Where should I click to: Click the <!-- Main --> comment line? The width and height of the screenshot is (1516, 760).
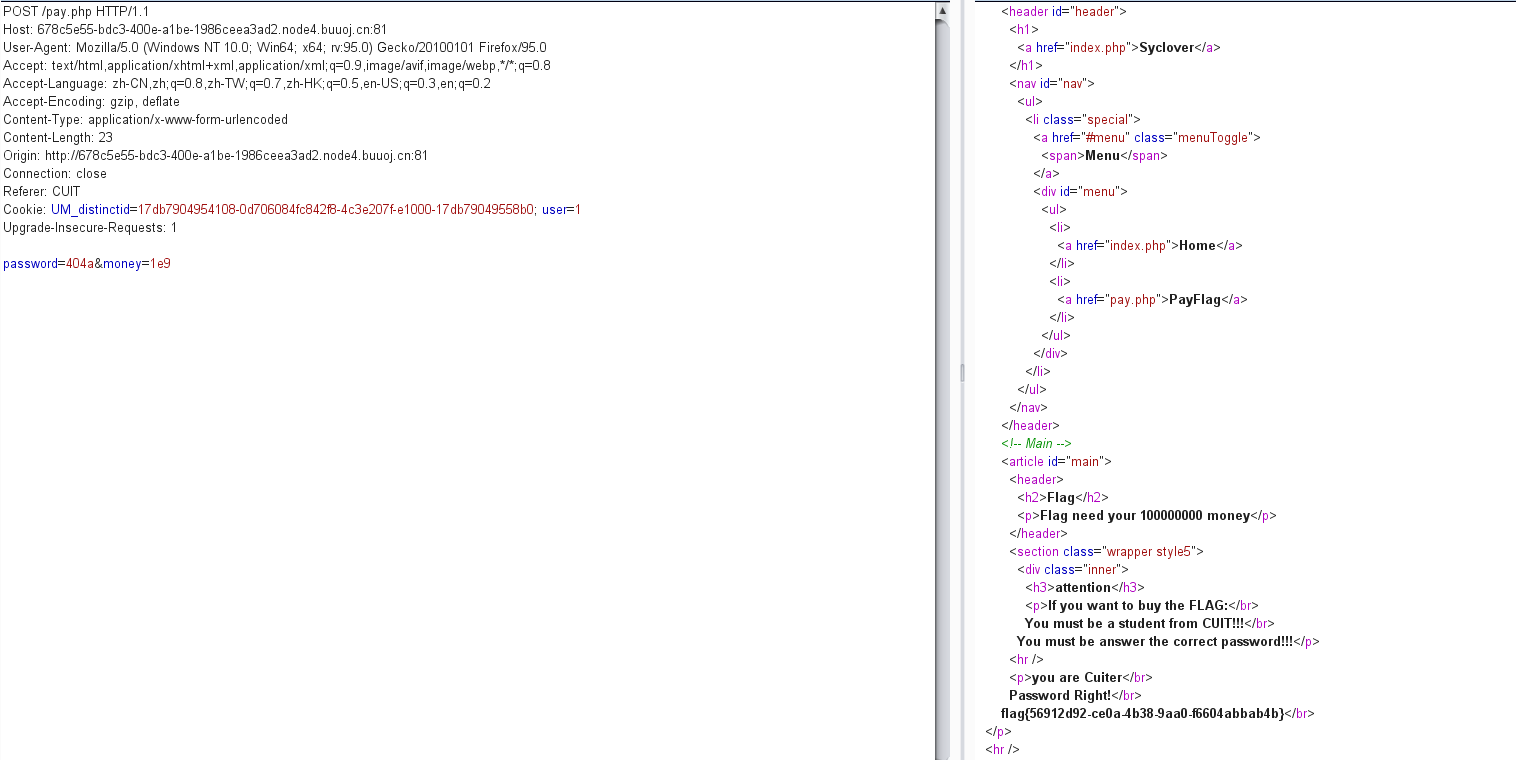click(x=1036, y=444)
